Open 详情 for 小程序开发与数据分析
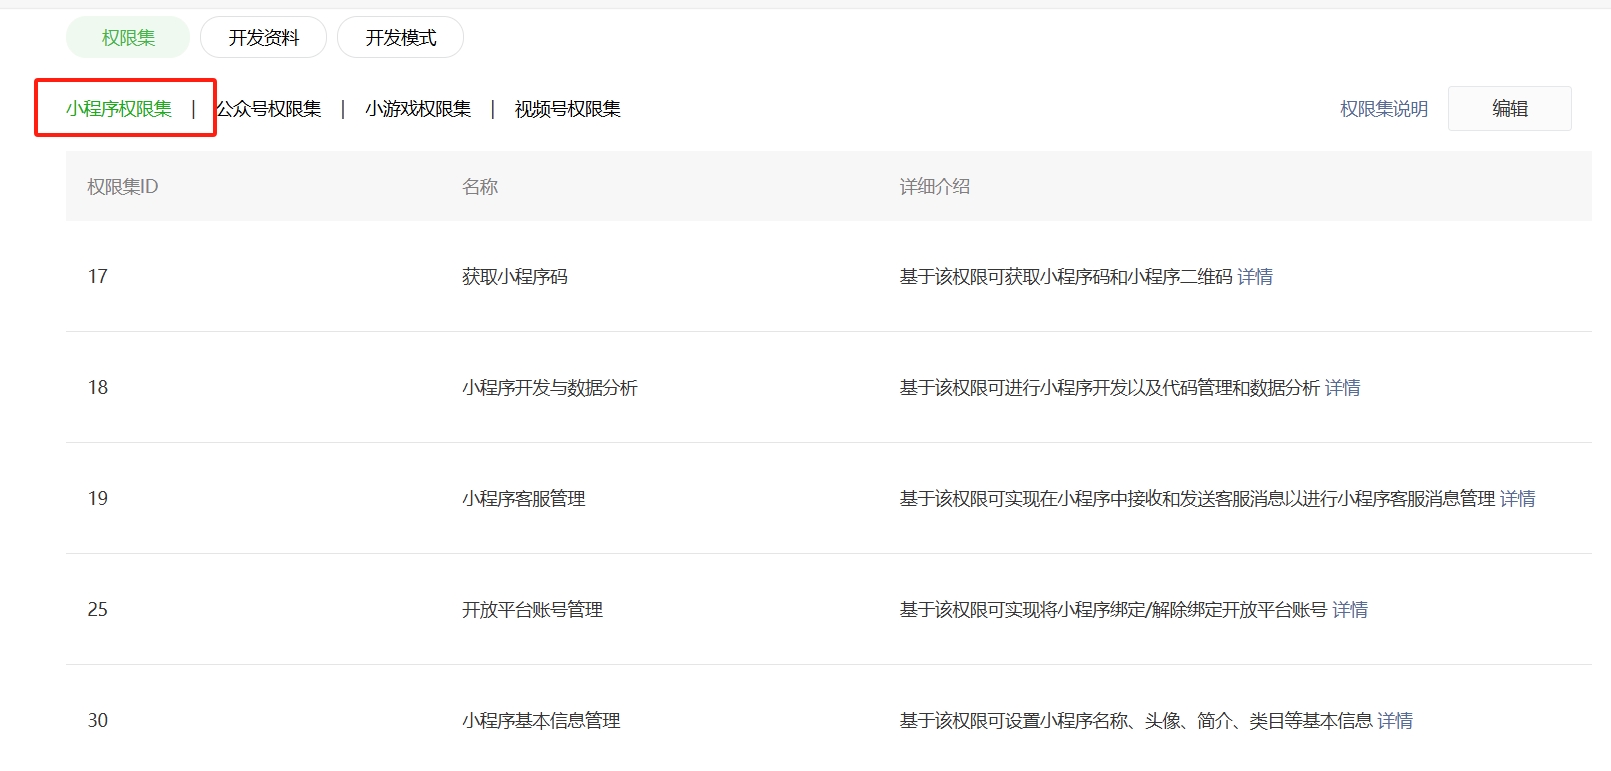 click(x=1343, y=388)
